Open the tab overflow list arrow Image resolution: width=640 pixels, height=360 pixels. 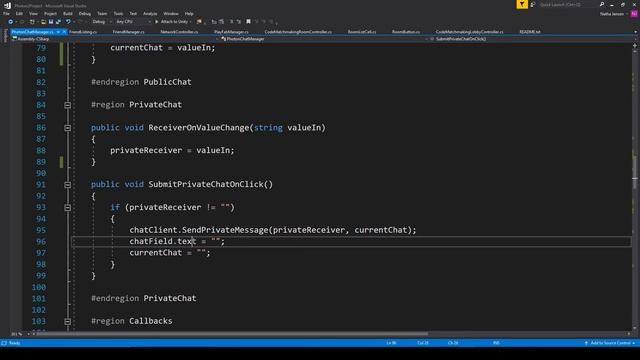(635, 32)
